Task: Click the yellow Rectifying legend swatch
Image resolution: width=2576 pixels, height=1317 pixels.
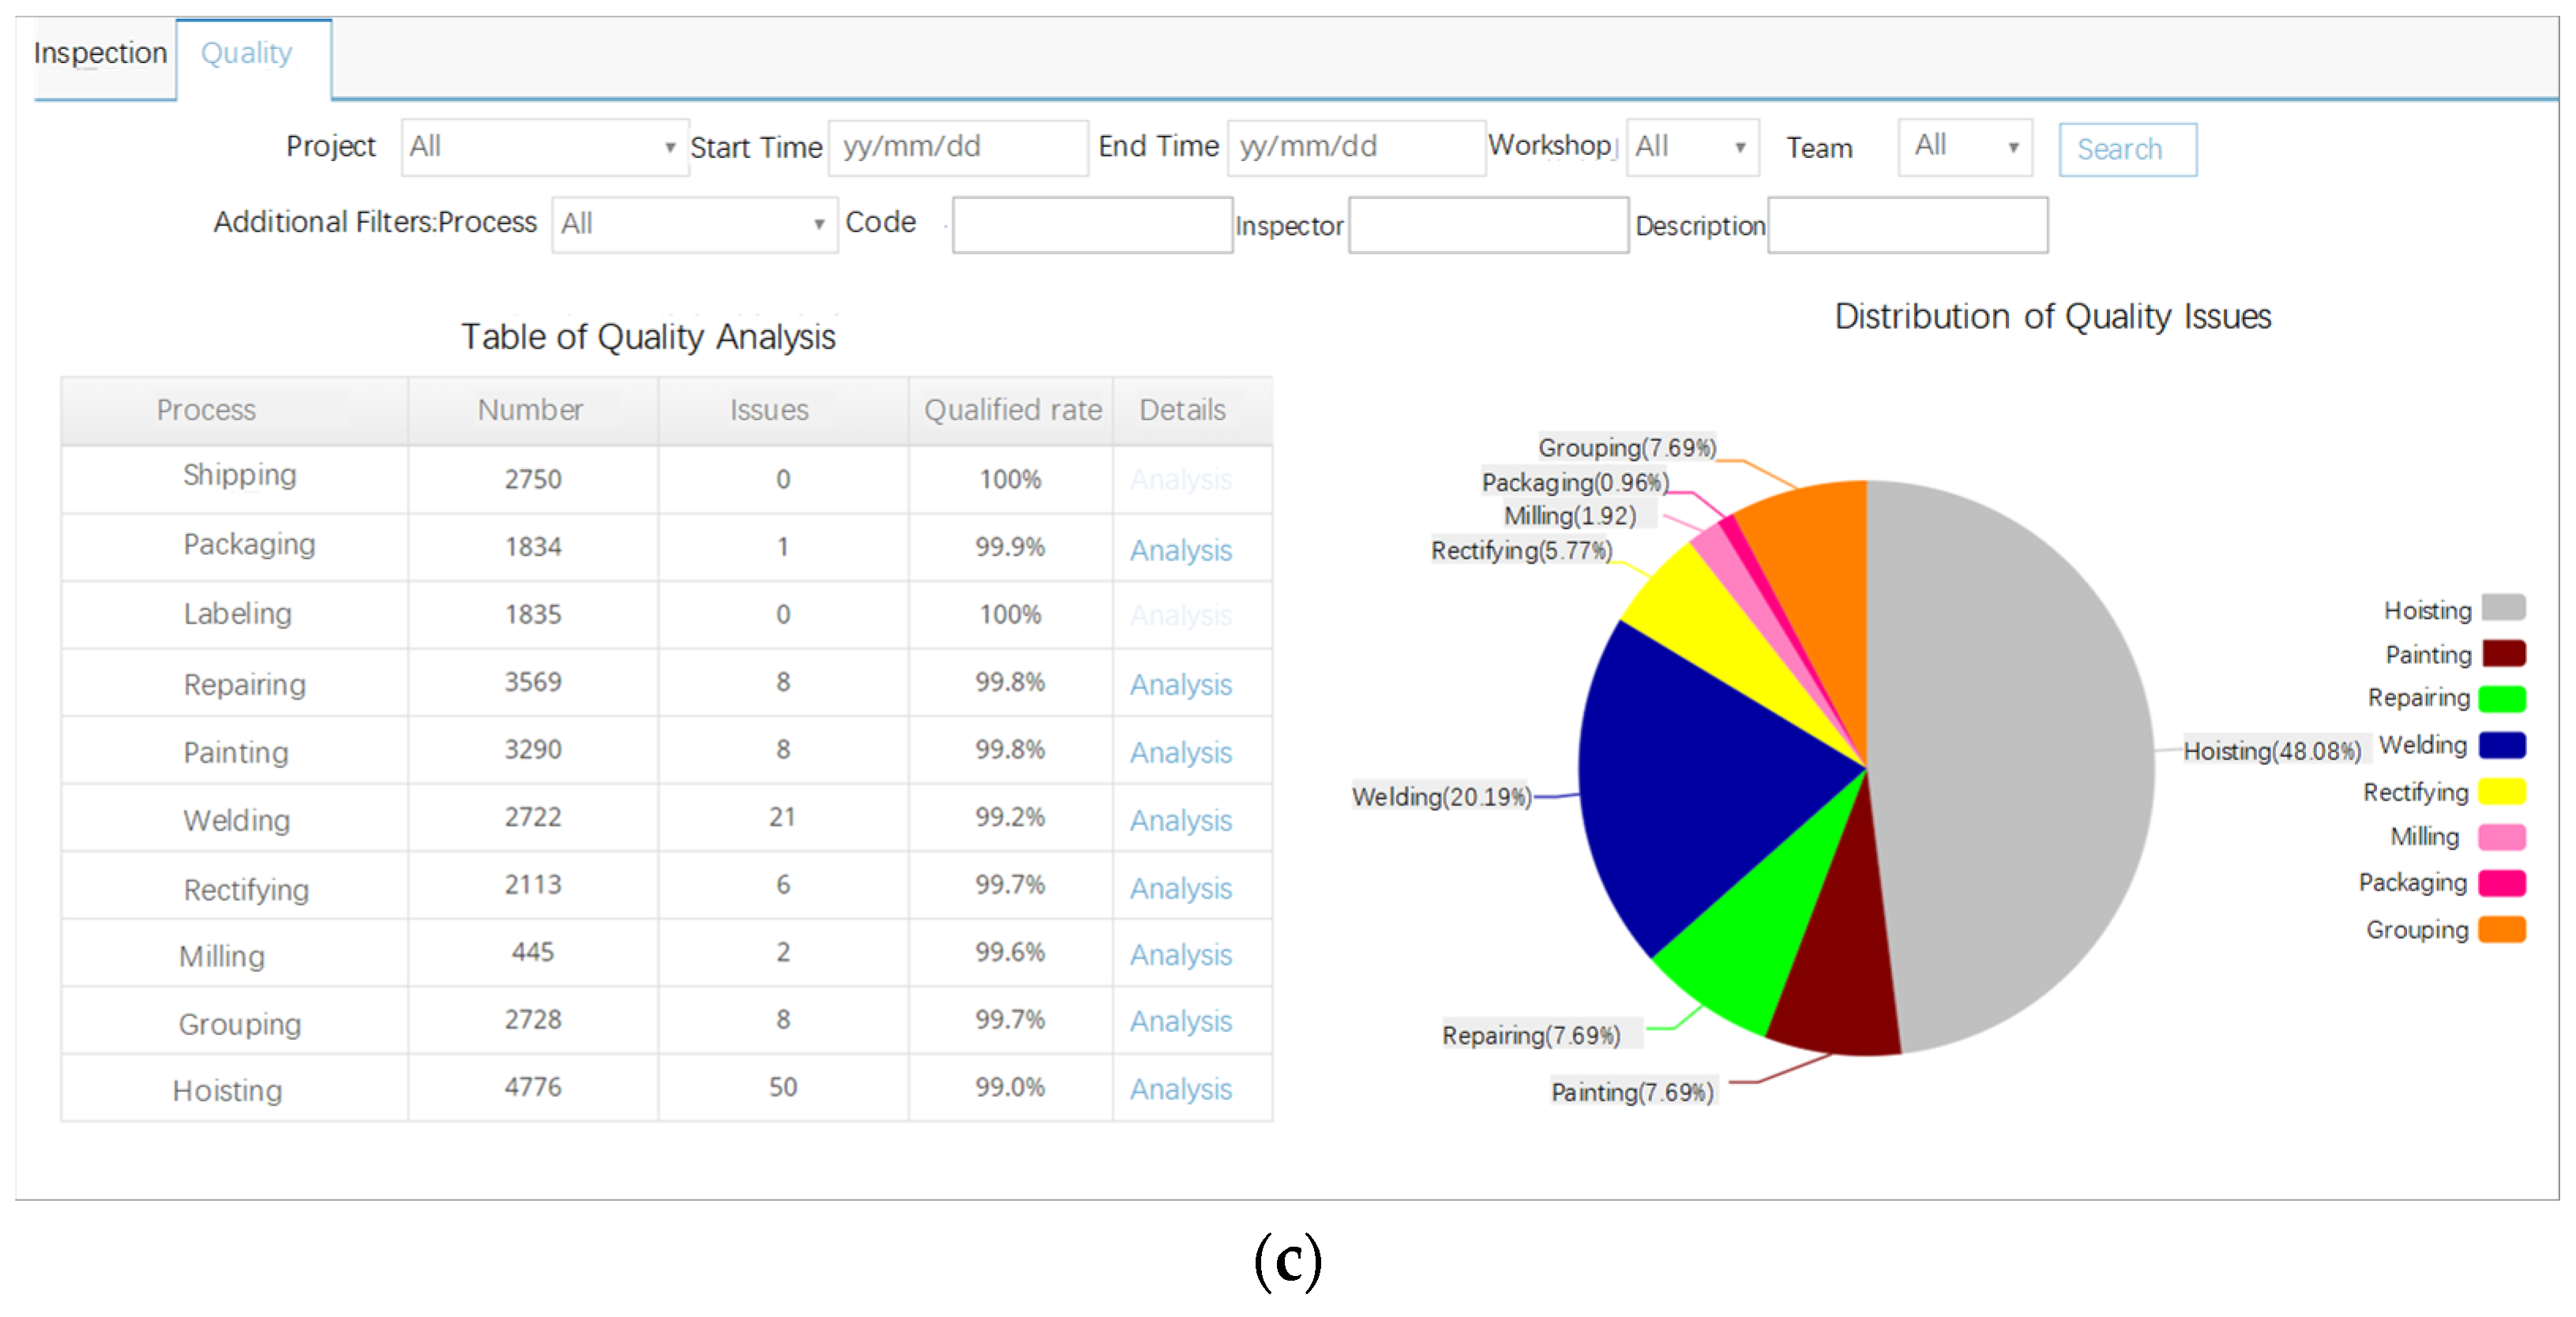Action: [2502, 792]
